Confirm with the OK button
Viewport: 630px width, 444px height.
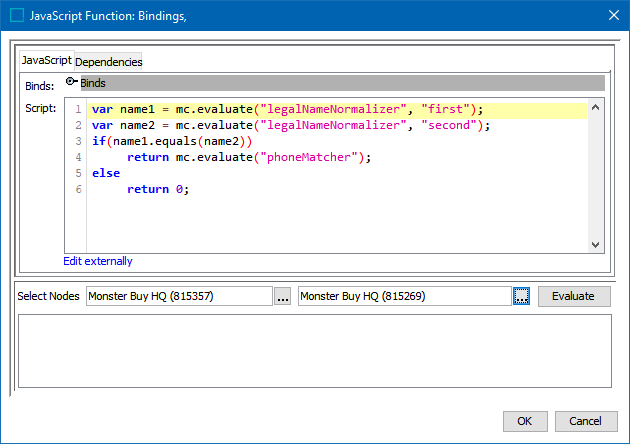(525, 421)
